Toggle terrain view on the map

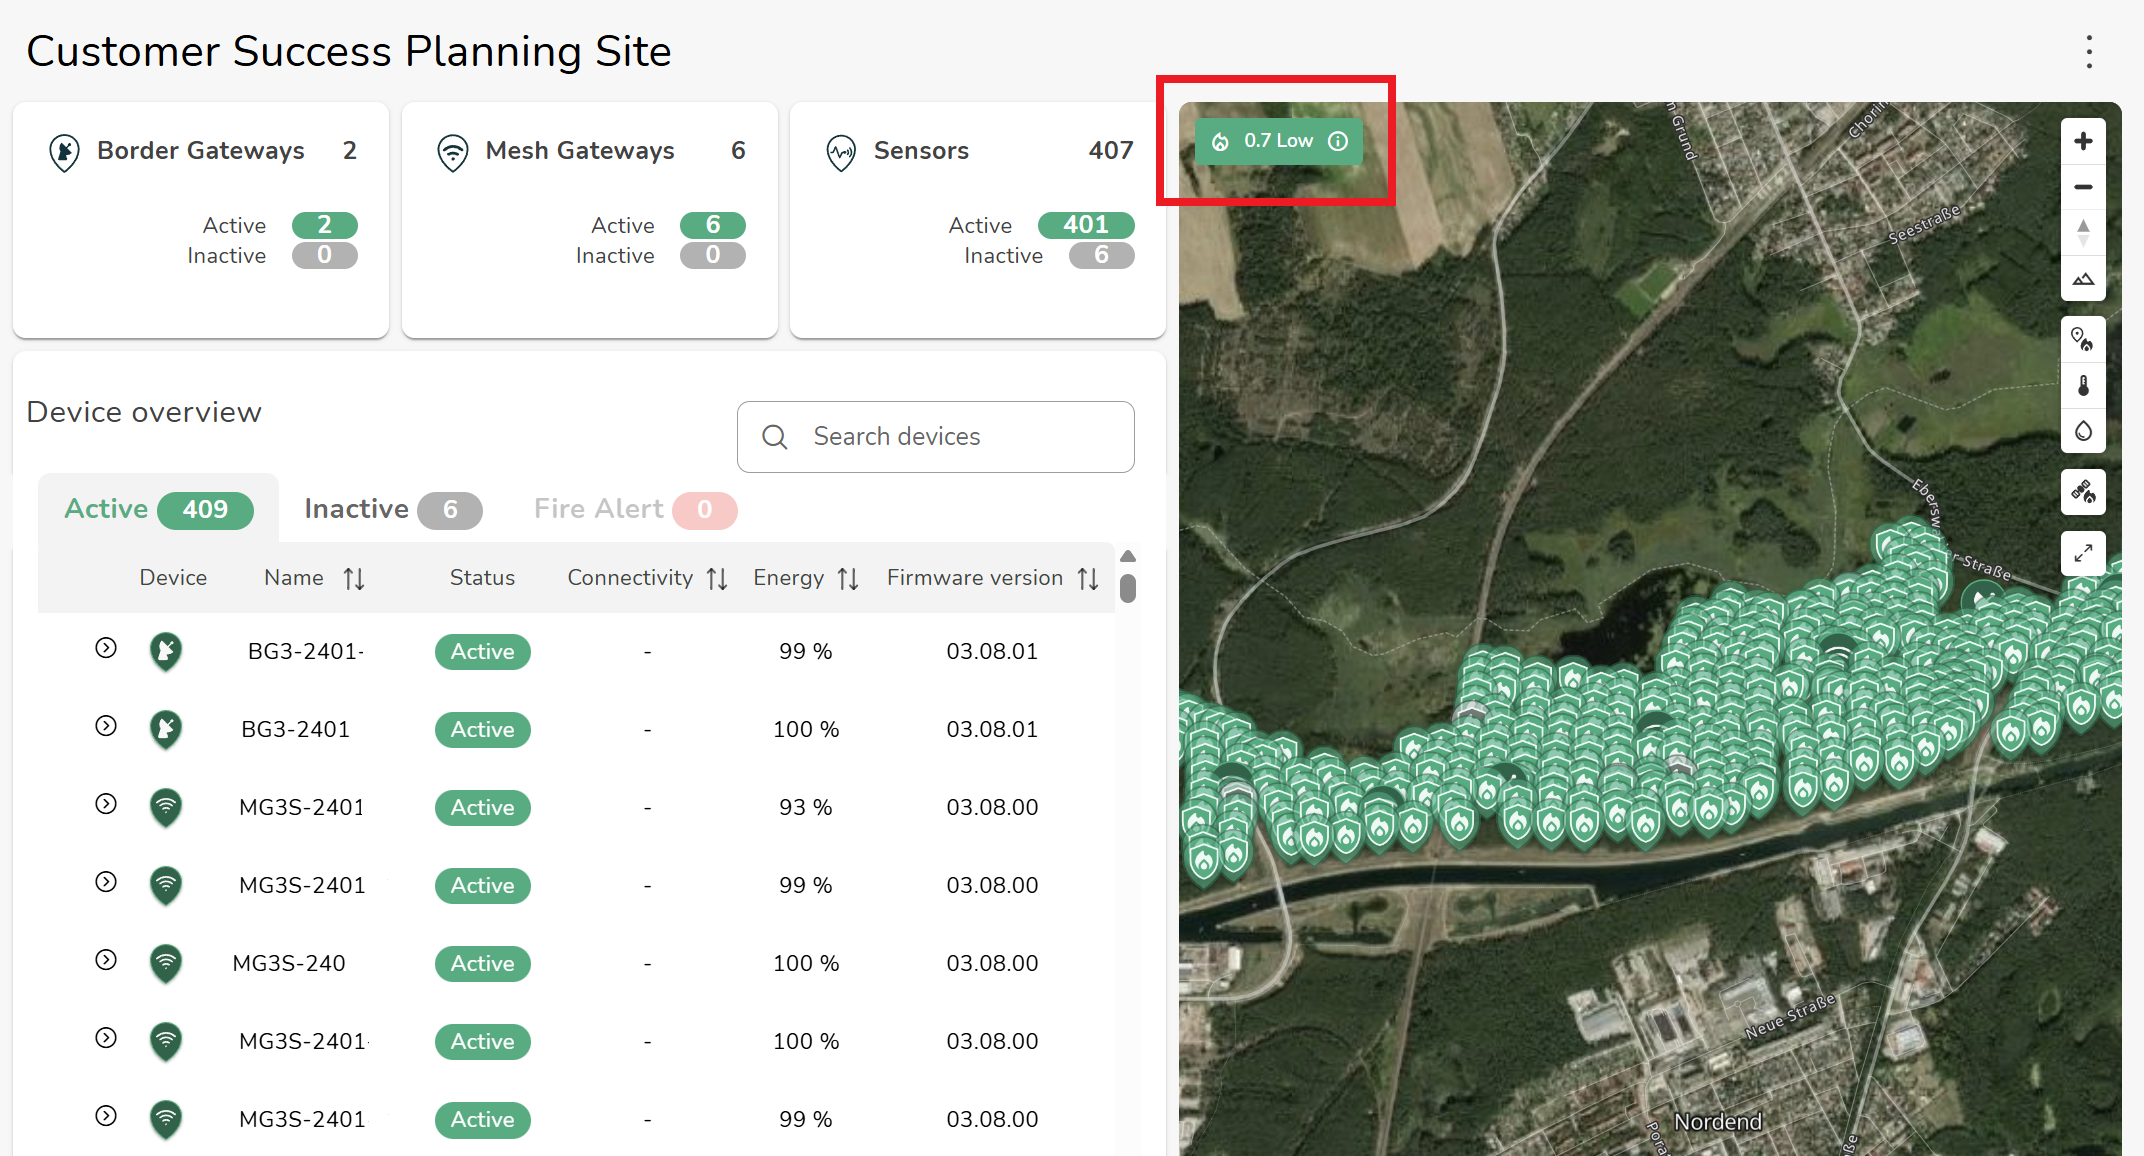2083,279
